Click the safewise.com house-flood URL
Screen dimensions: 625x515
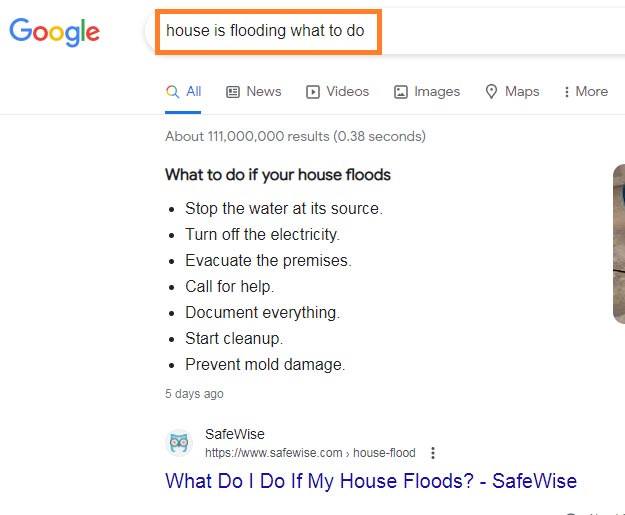point(312,452)
